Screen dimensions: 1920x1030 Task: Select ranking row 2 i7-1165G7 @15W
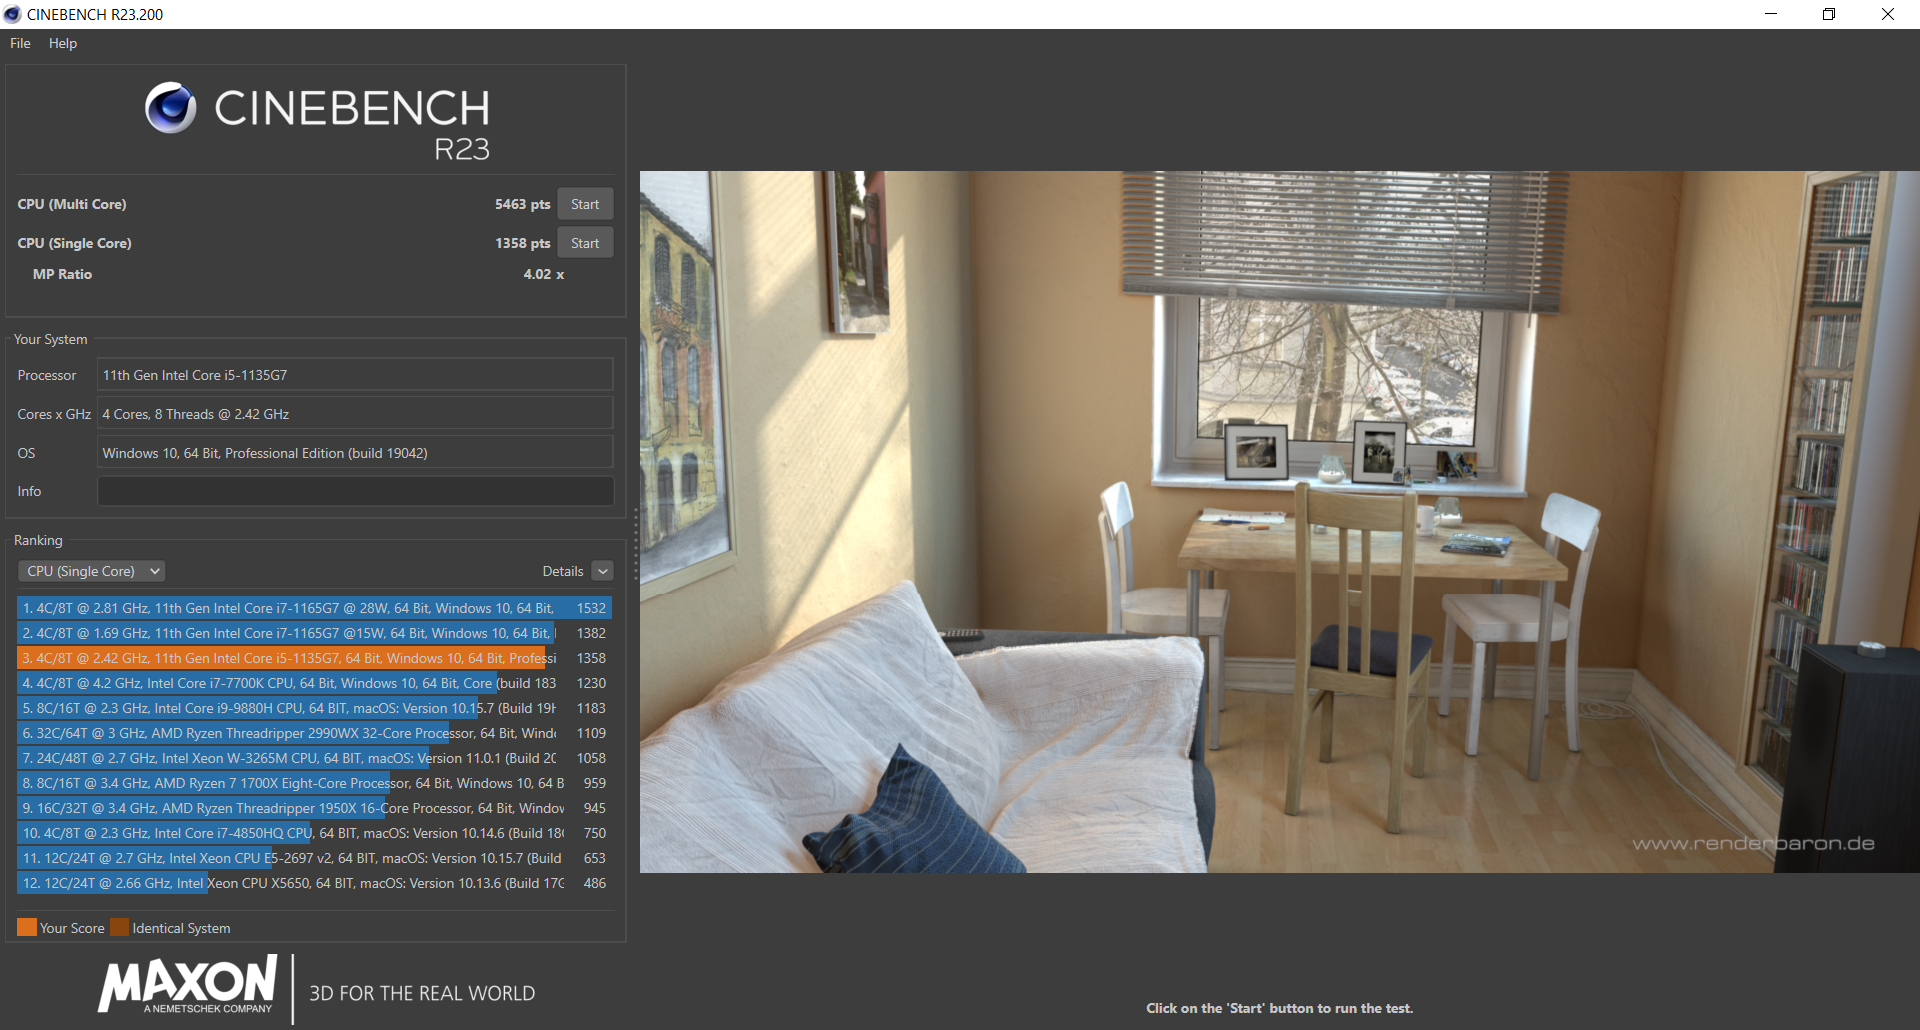click(314, 633)
